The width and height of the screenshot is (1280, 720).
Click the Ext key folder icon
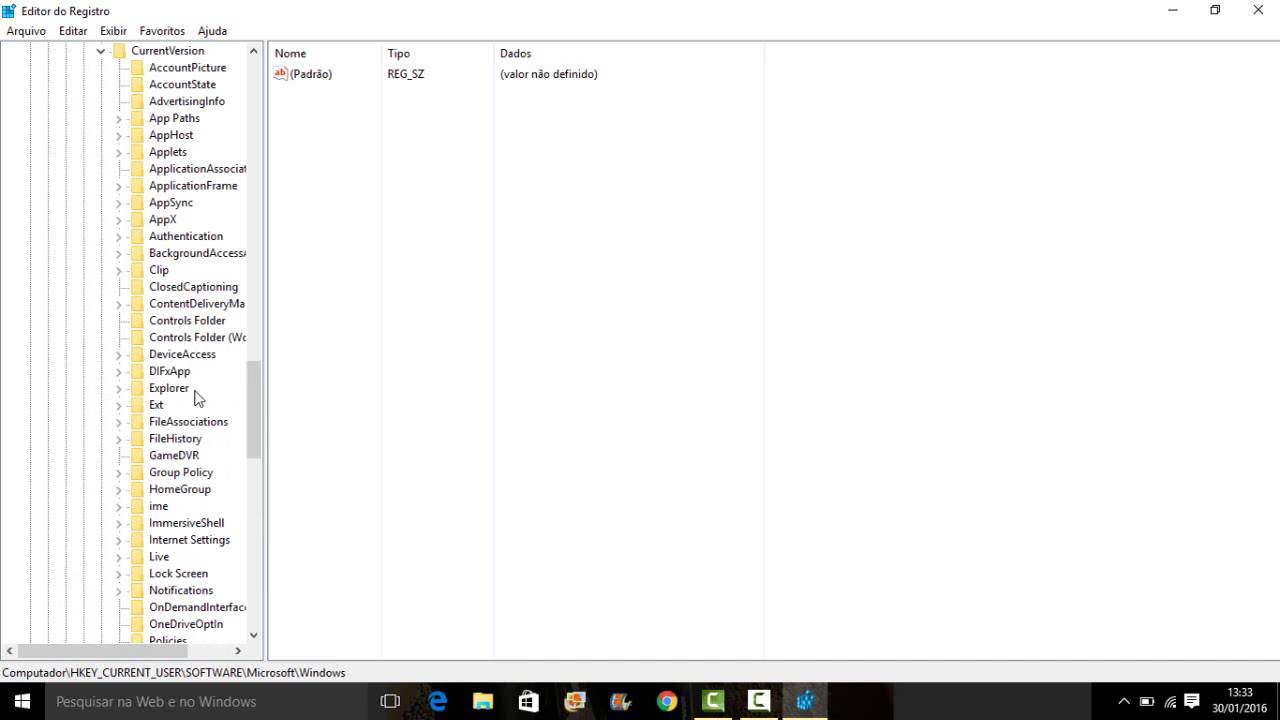click(x=137, y=405)
